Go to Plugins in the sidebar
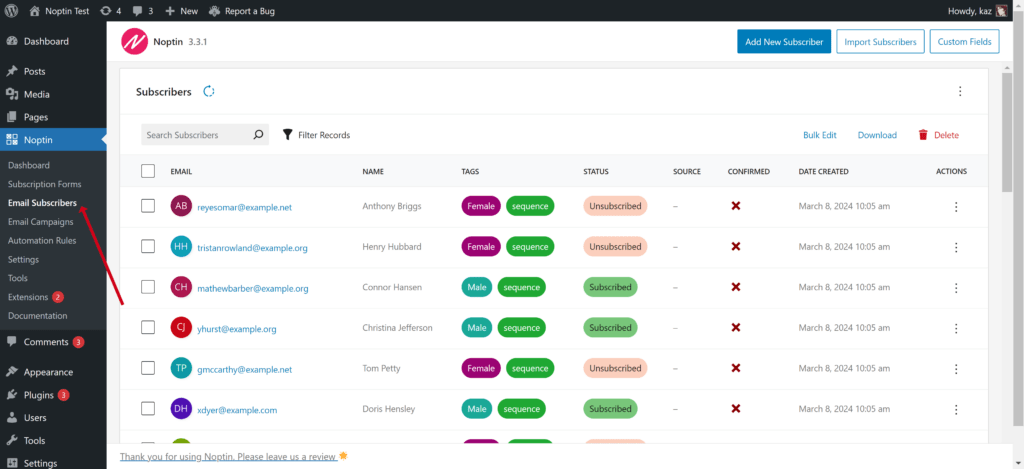Viewport: 1024px width, 469px height. [39, 395]
